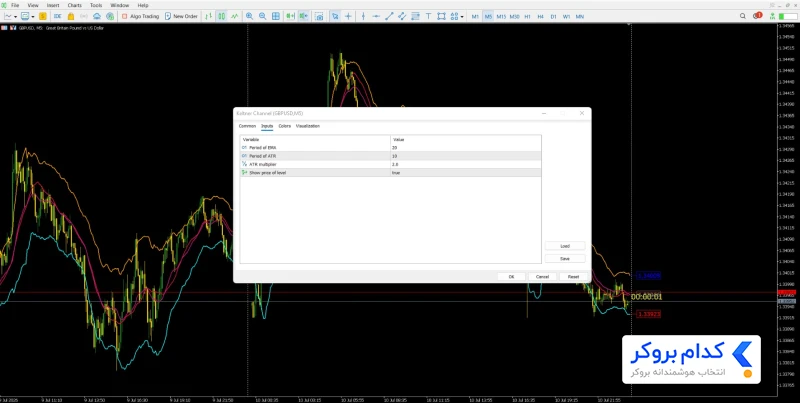
Task: Open the search magnifier in toolbar
Action: 743,16
